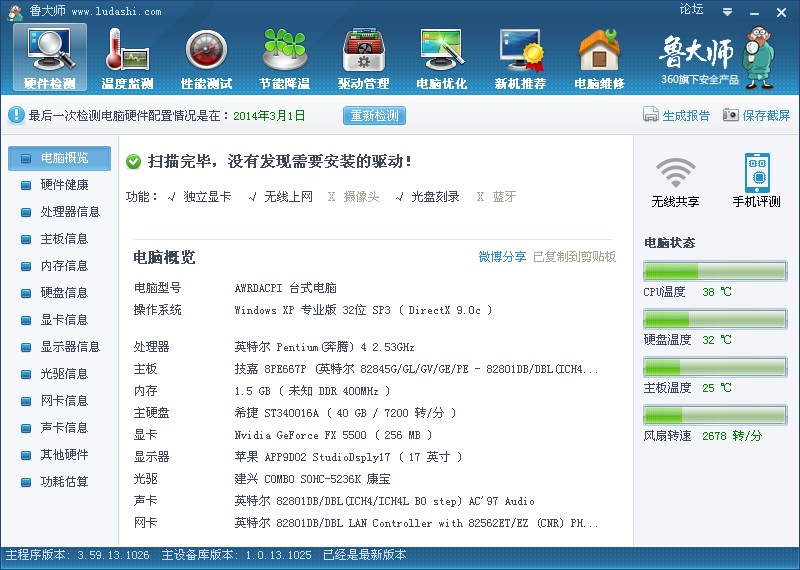This screenshot has height=570, width=800.
Task: Open the 新机推荐 new machine recommendation icon
Action: click(520, 55)
